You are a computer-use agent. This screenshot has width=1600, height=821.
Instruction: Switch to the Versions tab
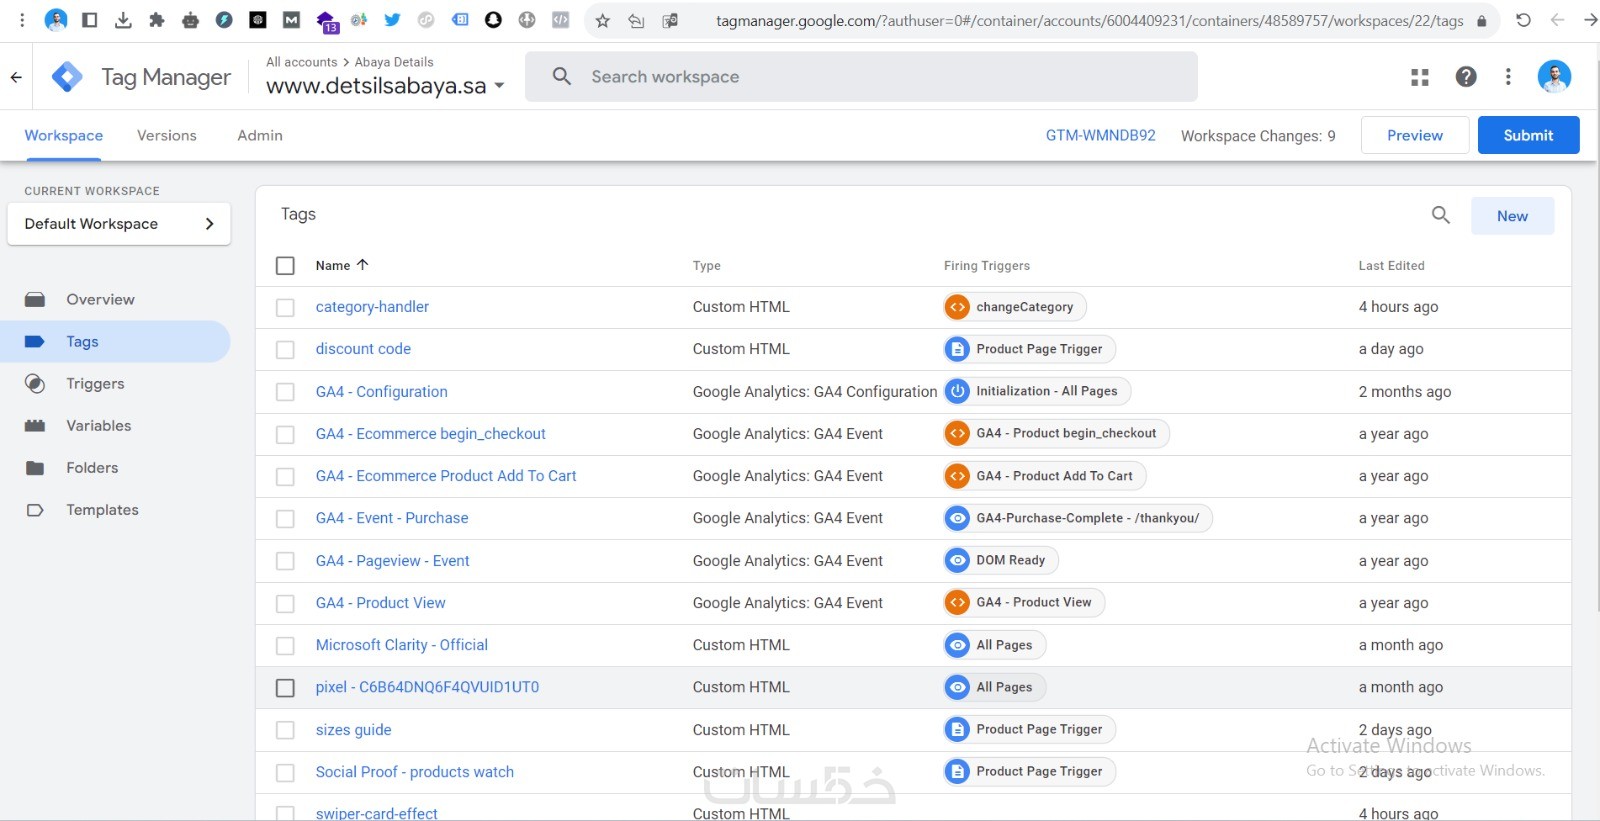pyautogui.click(x=167, y=136)
